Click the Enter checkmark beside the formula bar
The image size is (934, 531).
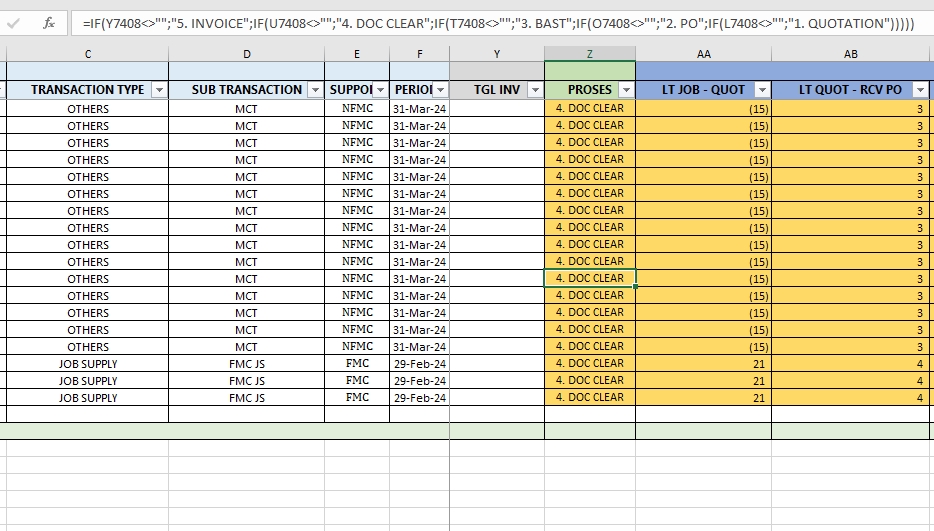pos(13,24)
